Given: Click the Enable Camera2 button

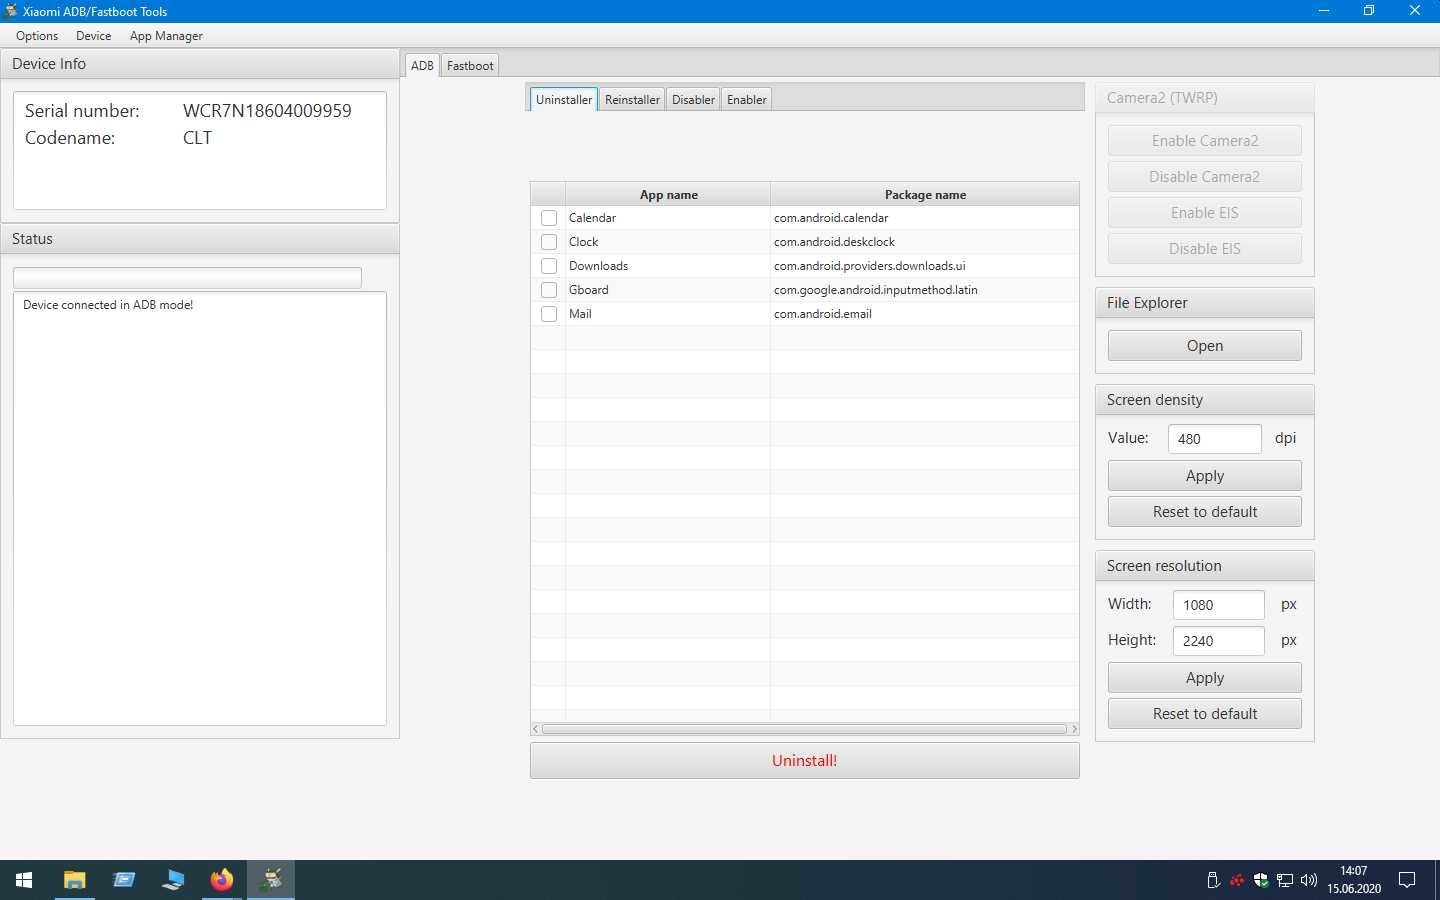Looking at the screenshot, I should [1205, 140].
